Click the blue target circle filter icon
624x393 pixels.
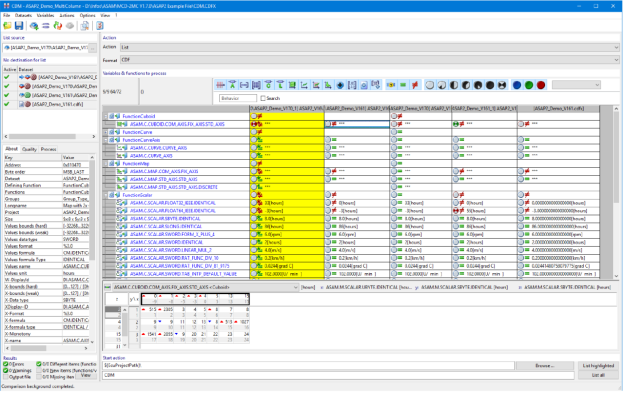coord(340,85)
